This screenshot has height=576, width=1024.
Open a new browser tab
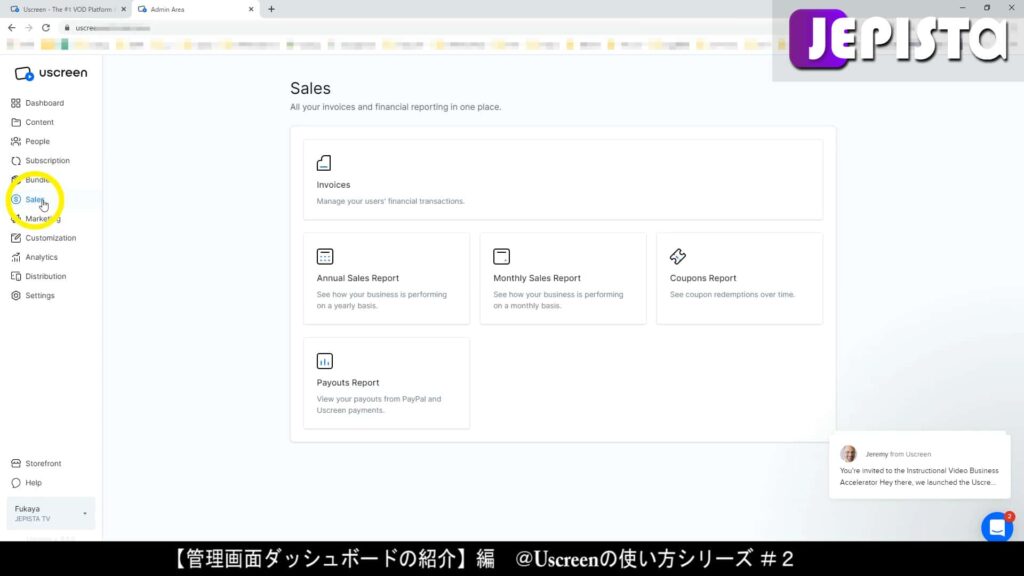[272, 9]
